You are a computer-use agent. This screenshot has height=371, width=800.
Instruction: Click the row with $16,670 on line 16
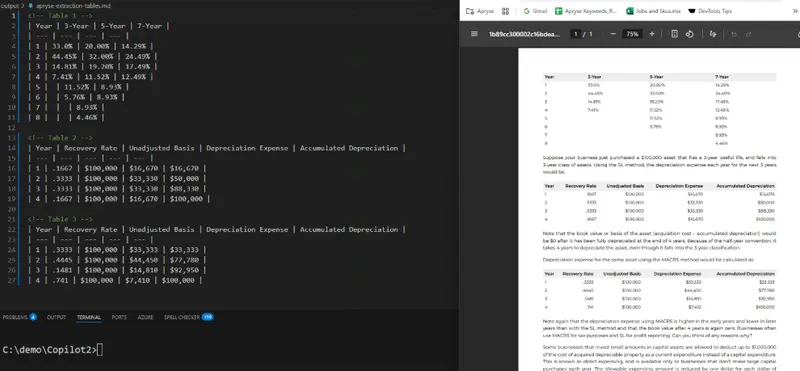point(117,168)
